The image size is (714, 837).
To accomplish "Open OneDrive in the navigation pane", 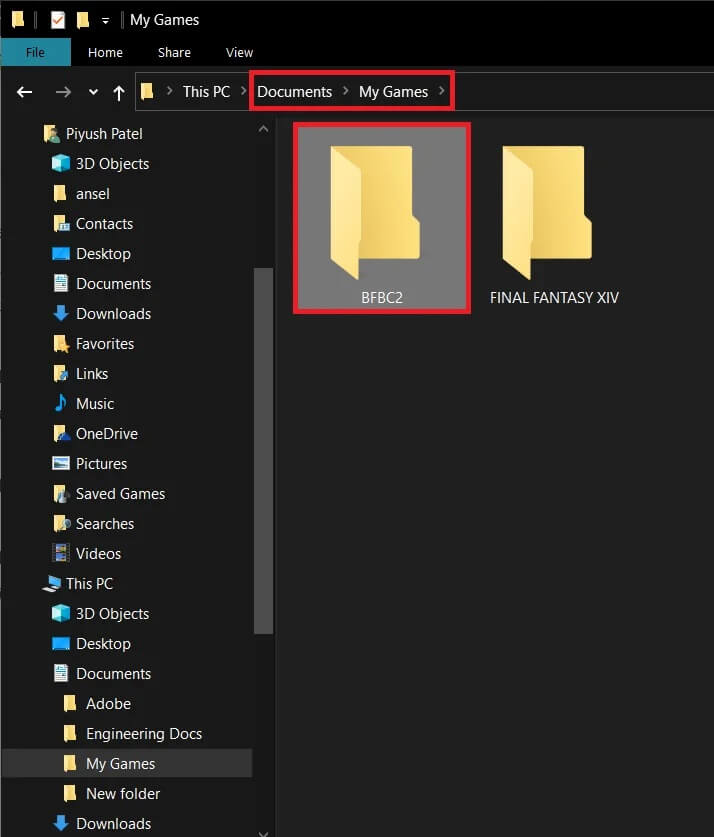I will point(107,433).
